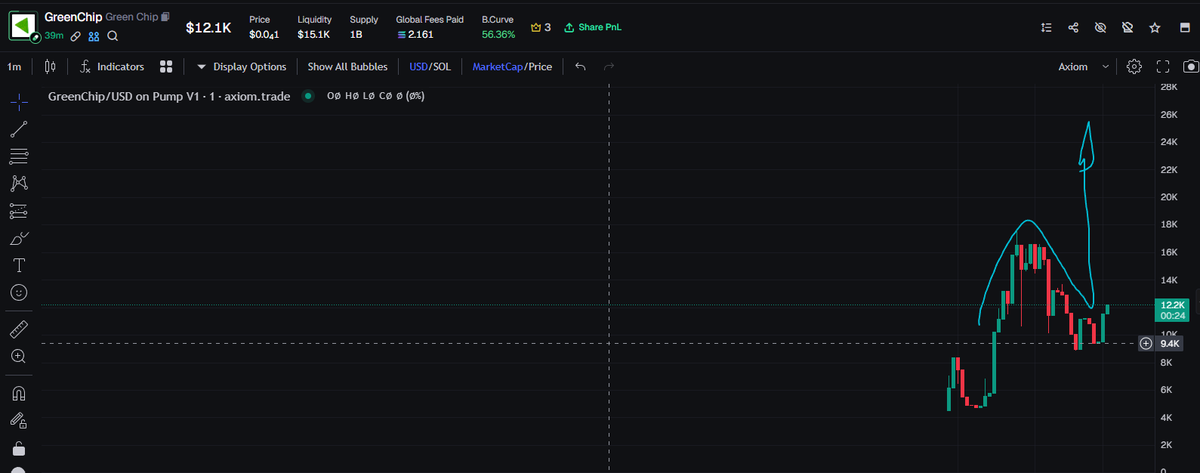Click the 39m token age label
The height and width of the screenshot is (473, 1200).
(54, 35)
